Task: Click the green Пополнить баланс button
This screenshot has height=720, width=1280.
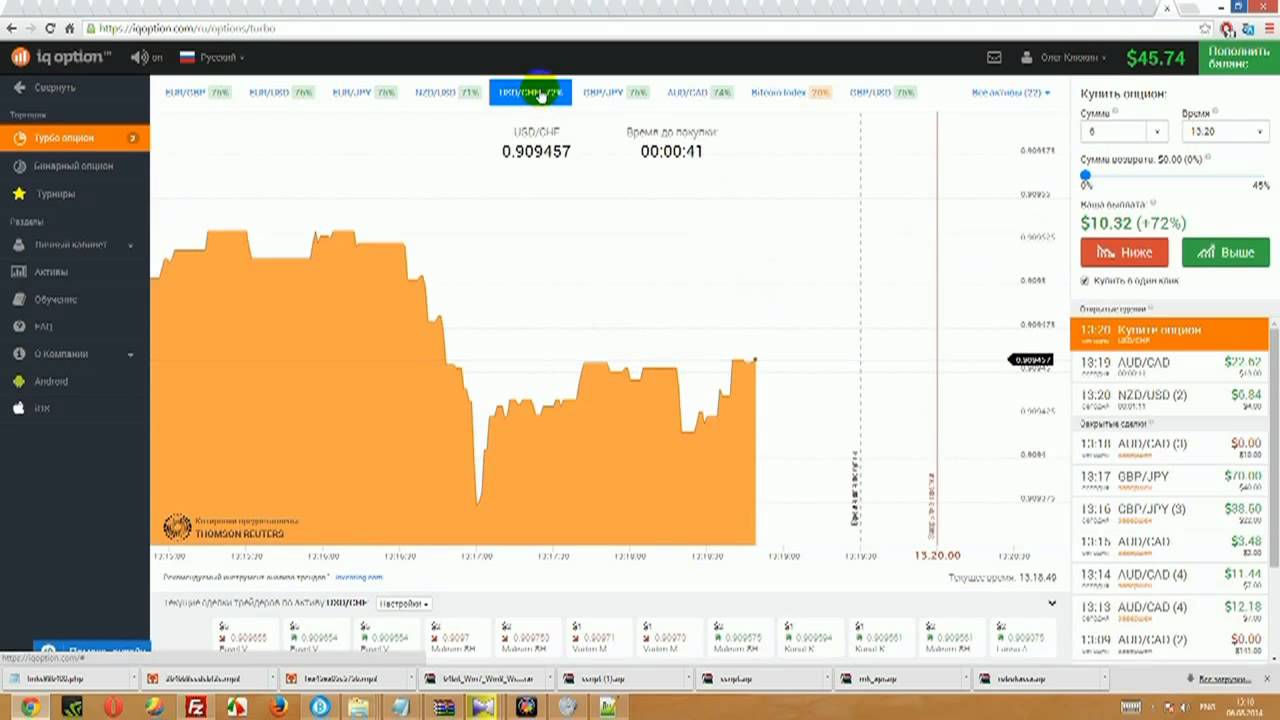Action: click(x=1239, y=57)
